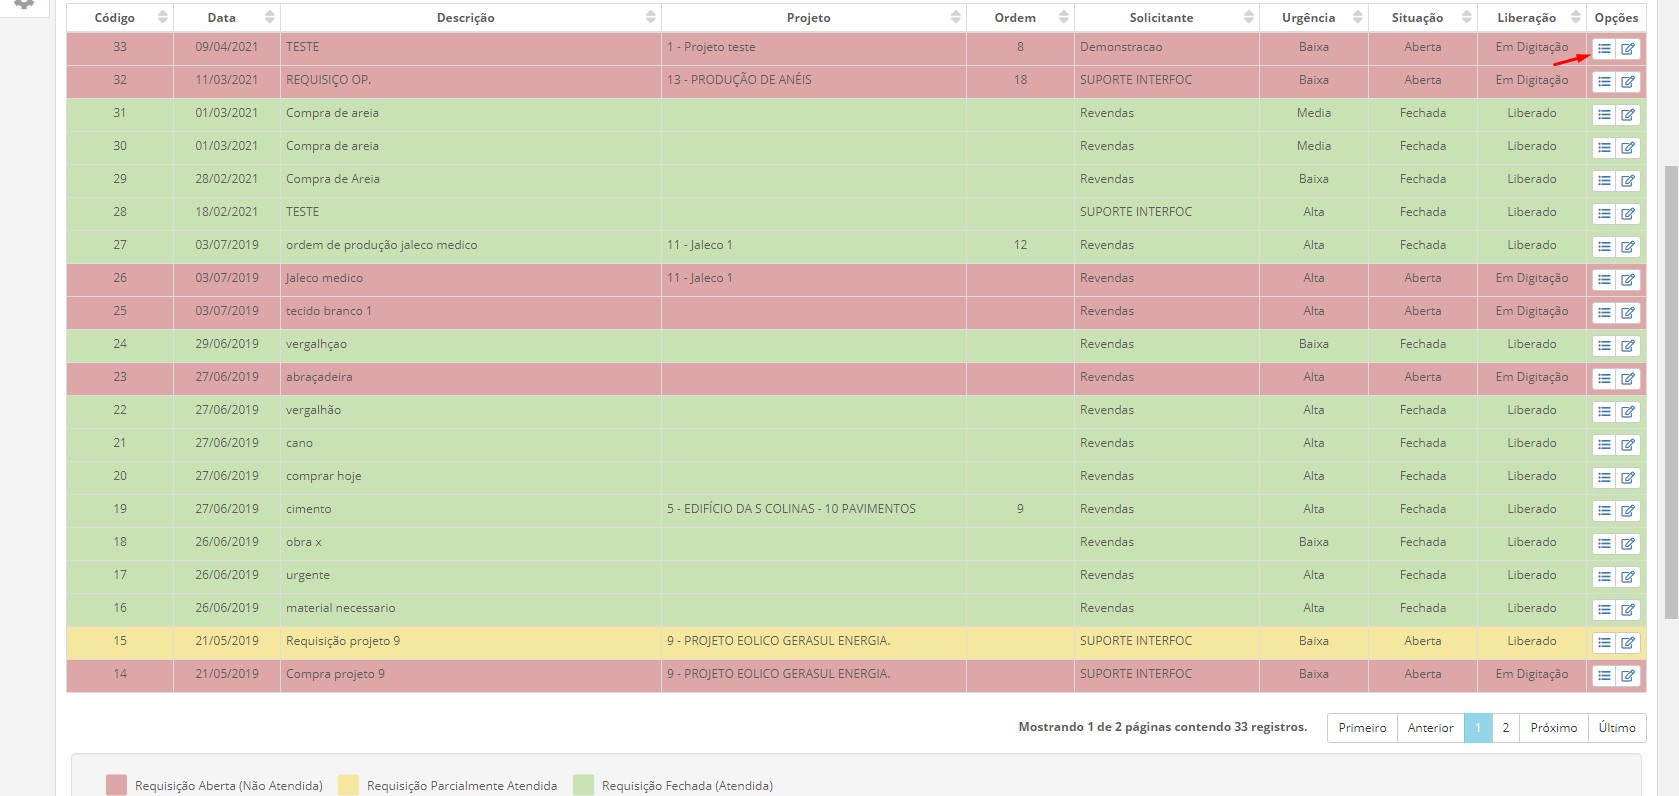Viewport: 1679px width, 796px height.
Task: Edit requisition 22 with pencil icon
Action: tap(1628, 412)
